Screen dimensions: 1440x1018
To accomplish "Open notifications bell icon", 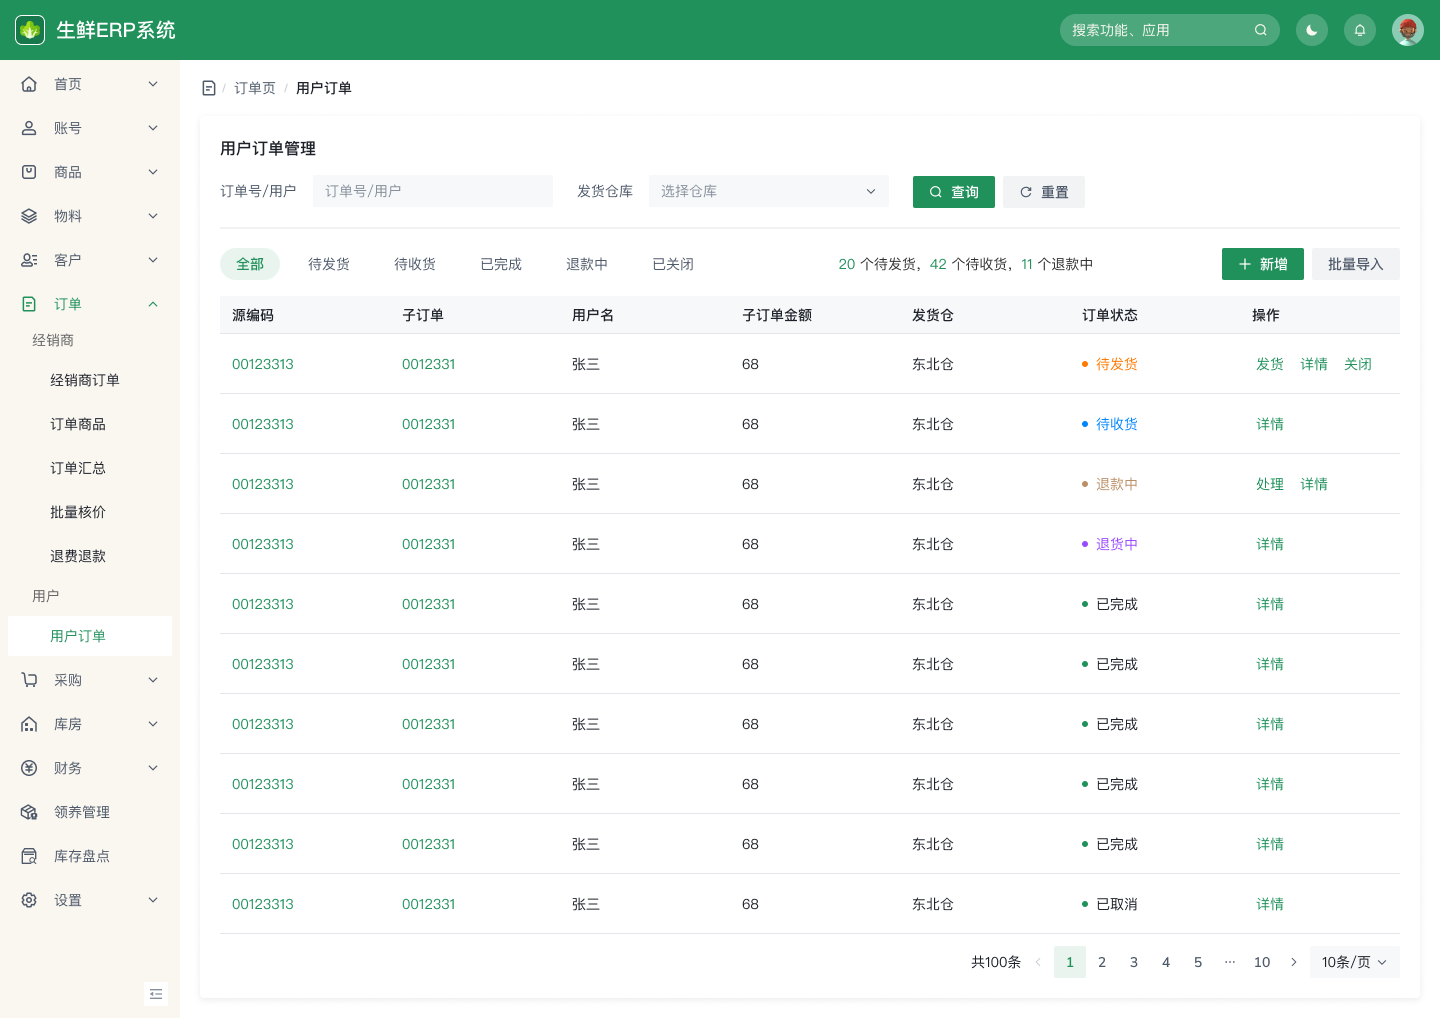I will point(1360,30).
